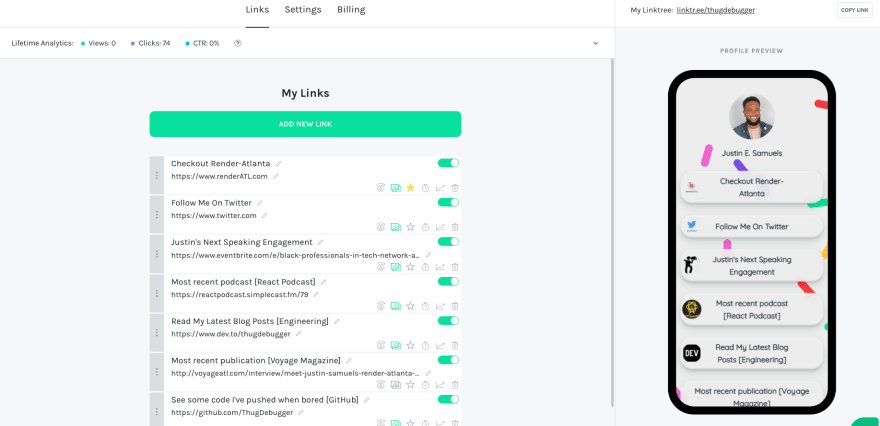Click the Views: 0 analytics stat
880x426 pixels.
(x=98, y=43)
